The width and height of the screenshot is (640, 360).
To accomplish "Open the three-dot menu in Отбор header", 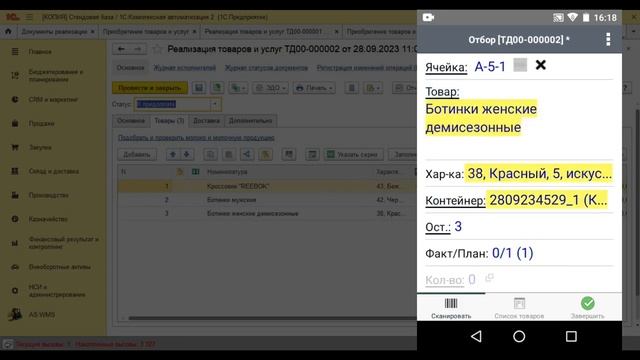I will [608, 39].
